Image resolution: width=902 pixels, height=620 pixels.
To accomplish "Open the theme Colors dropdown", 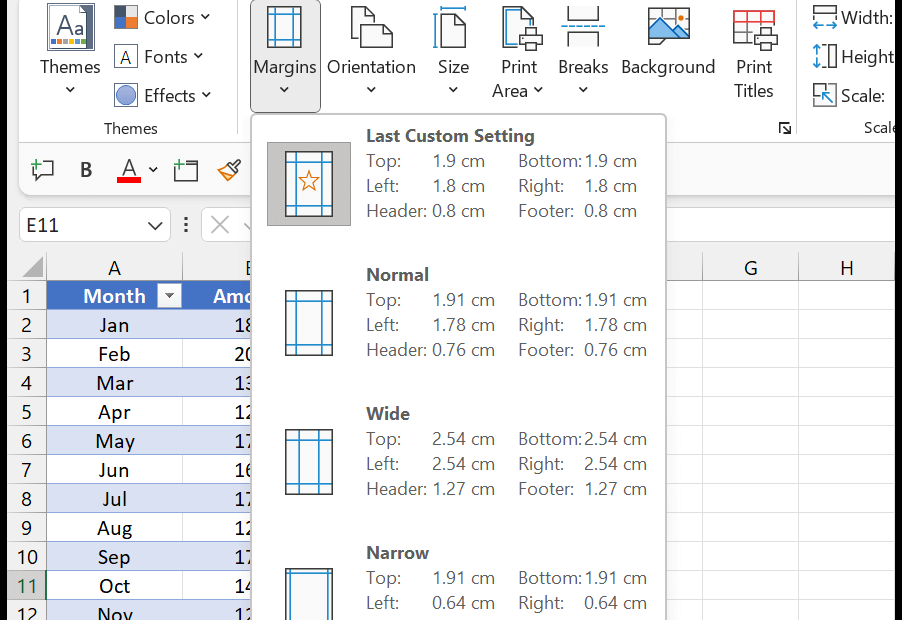I will [162, 18].
